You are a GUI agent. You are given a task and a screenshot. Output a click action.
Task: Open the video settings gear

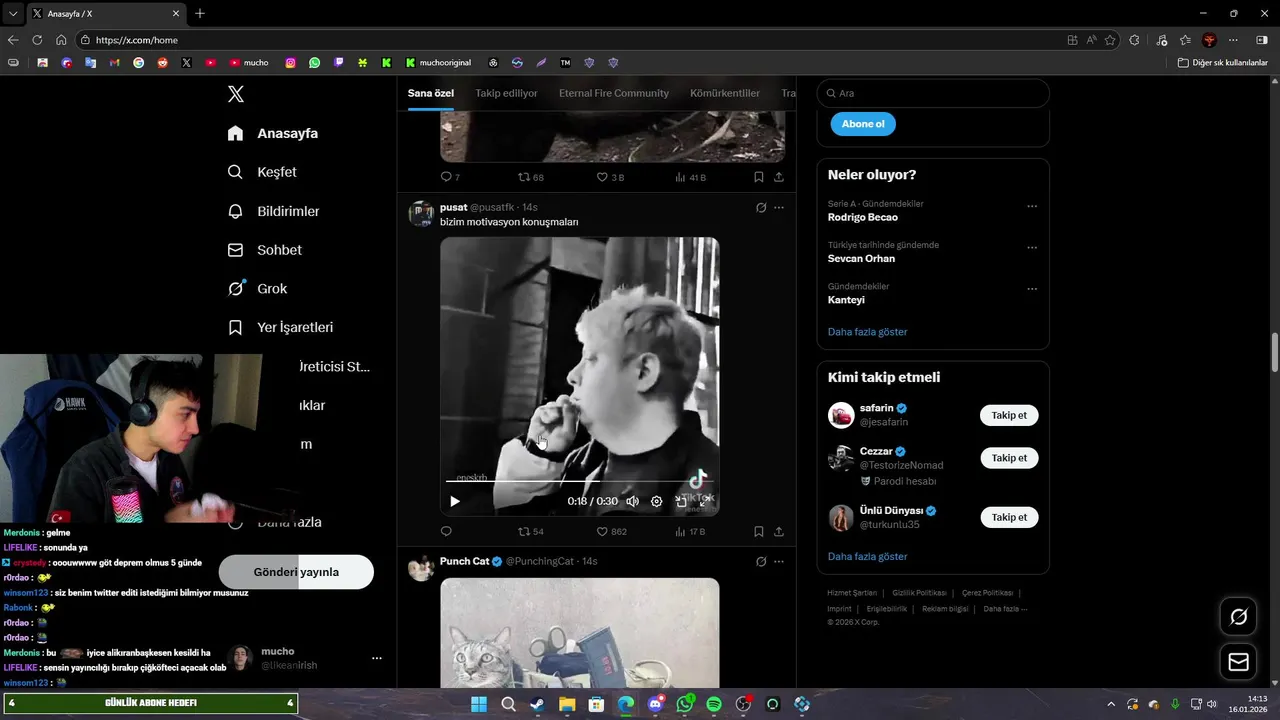point(656,501)
